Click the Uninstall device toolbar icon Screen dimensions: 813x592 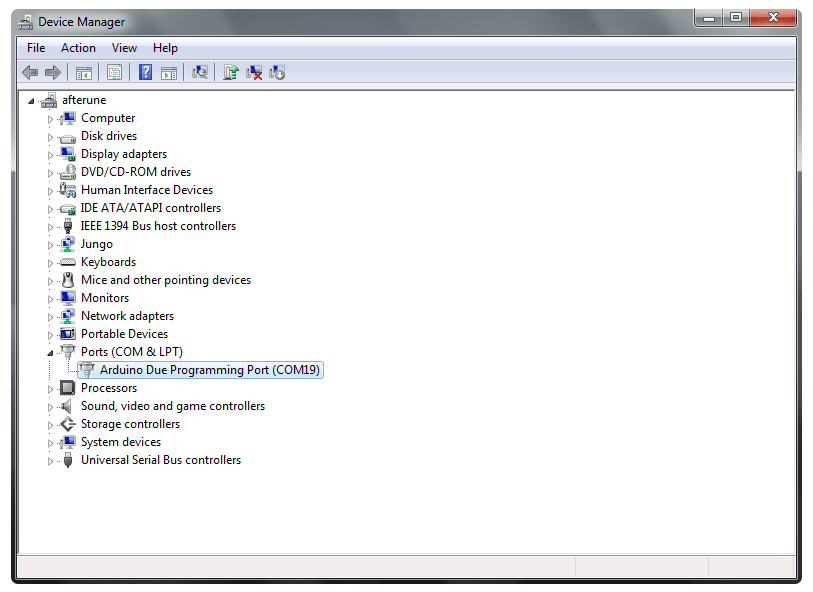pyautogui.click(x=254, y=72)
